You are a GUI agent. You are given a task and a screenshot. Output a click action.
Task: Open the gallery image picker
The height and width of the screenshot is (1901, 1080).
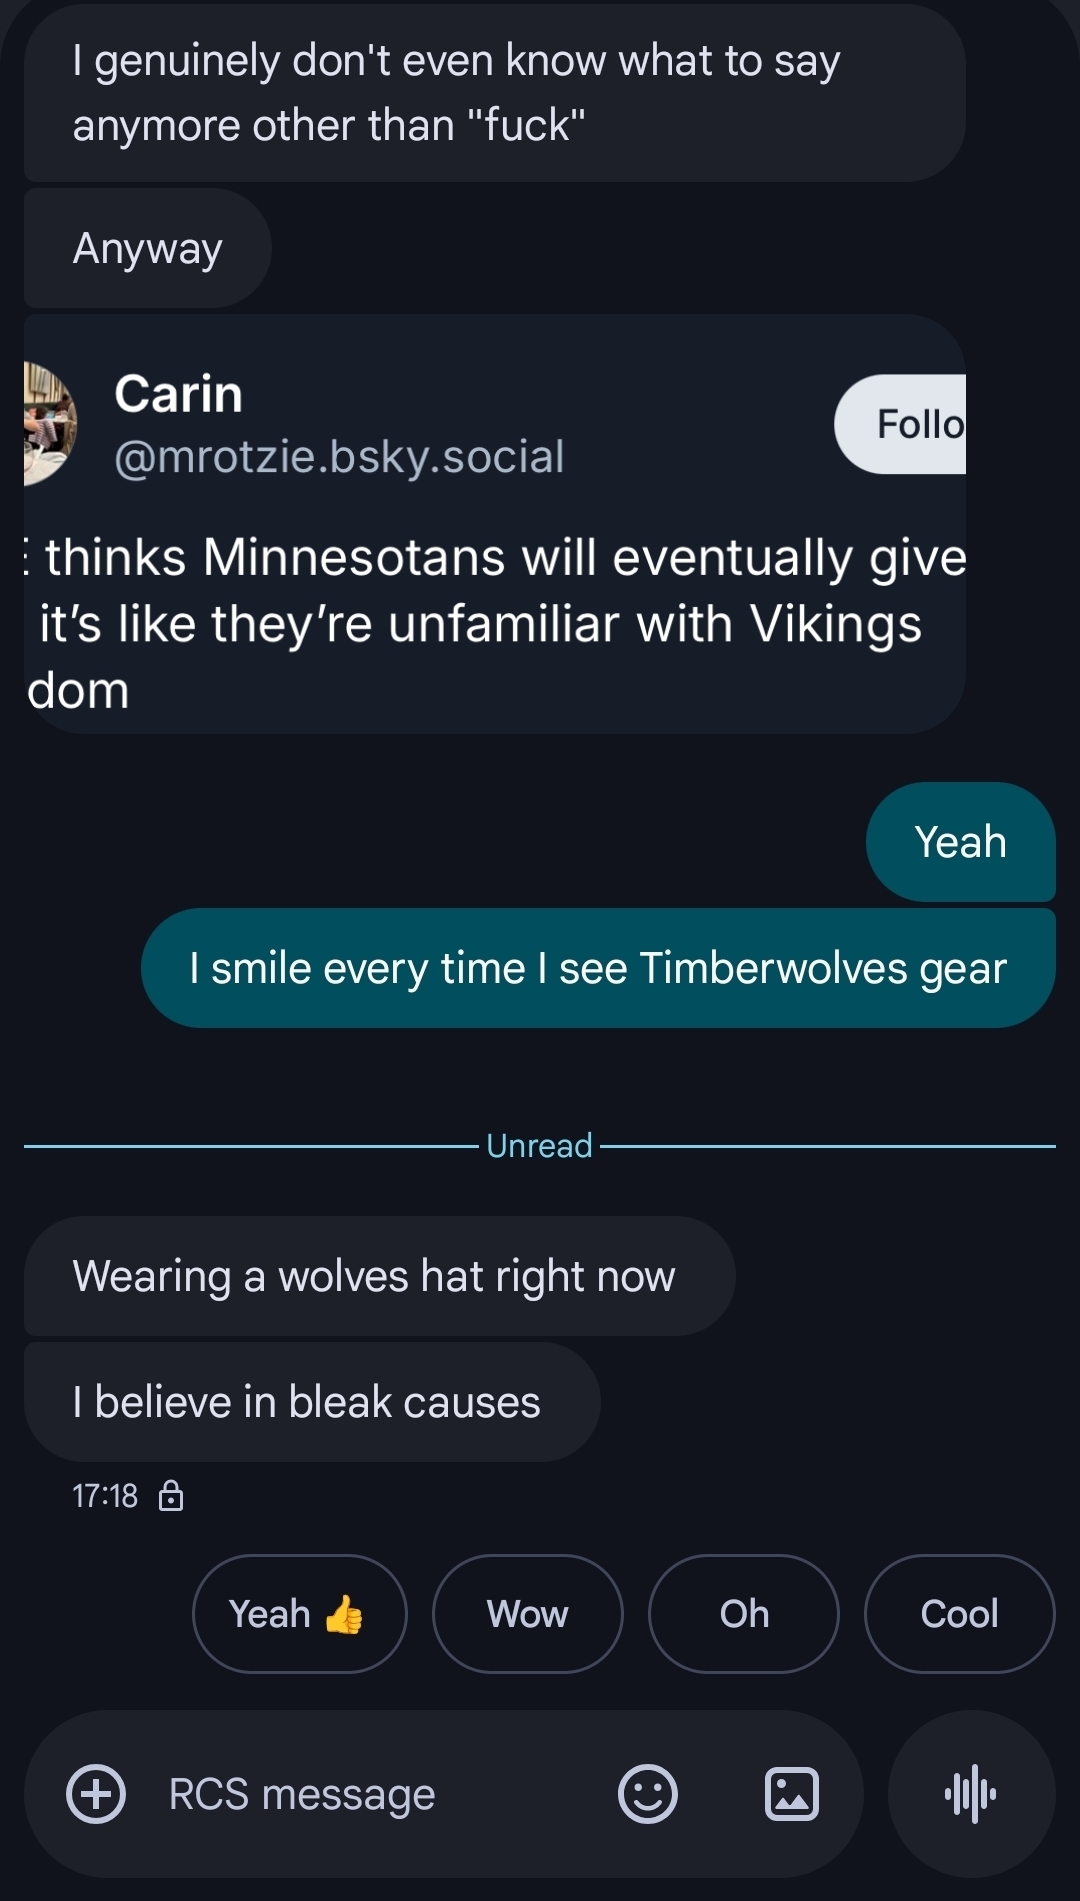(791, 1794)
